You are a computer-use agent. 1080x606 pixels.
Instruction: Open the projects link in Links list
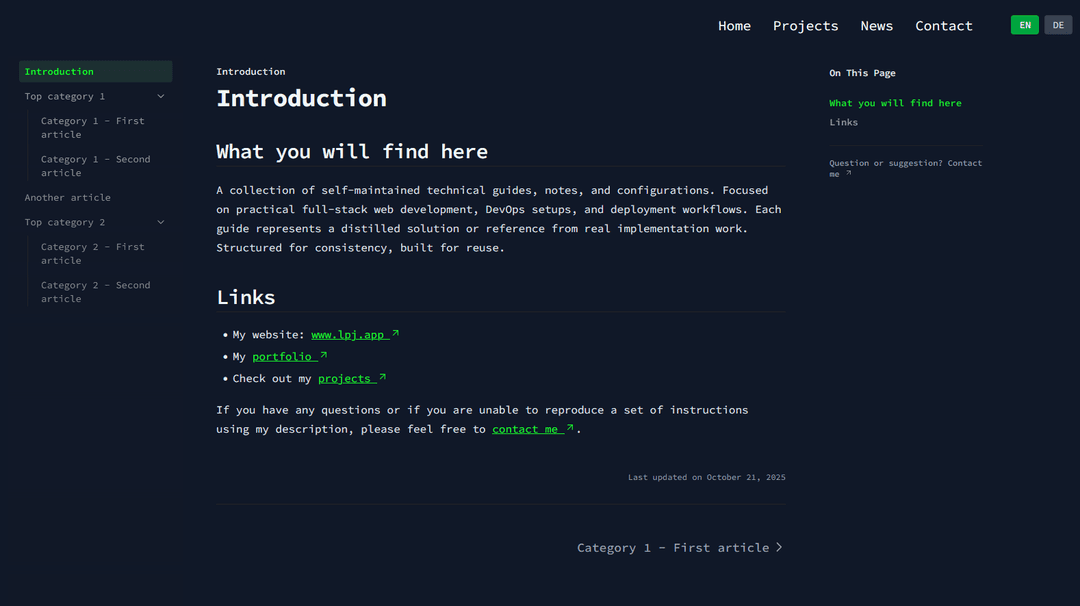[x=344, y=379]
